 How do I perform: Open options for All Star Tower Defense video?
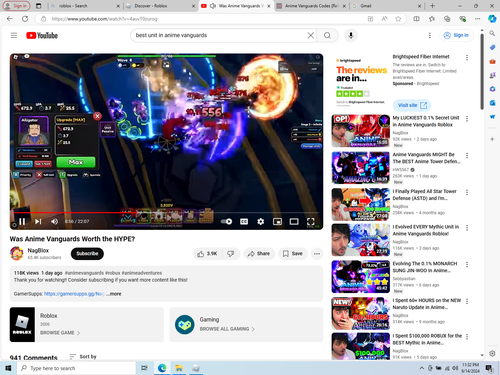point(467,192)
